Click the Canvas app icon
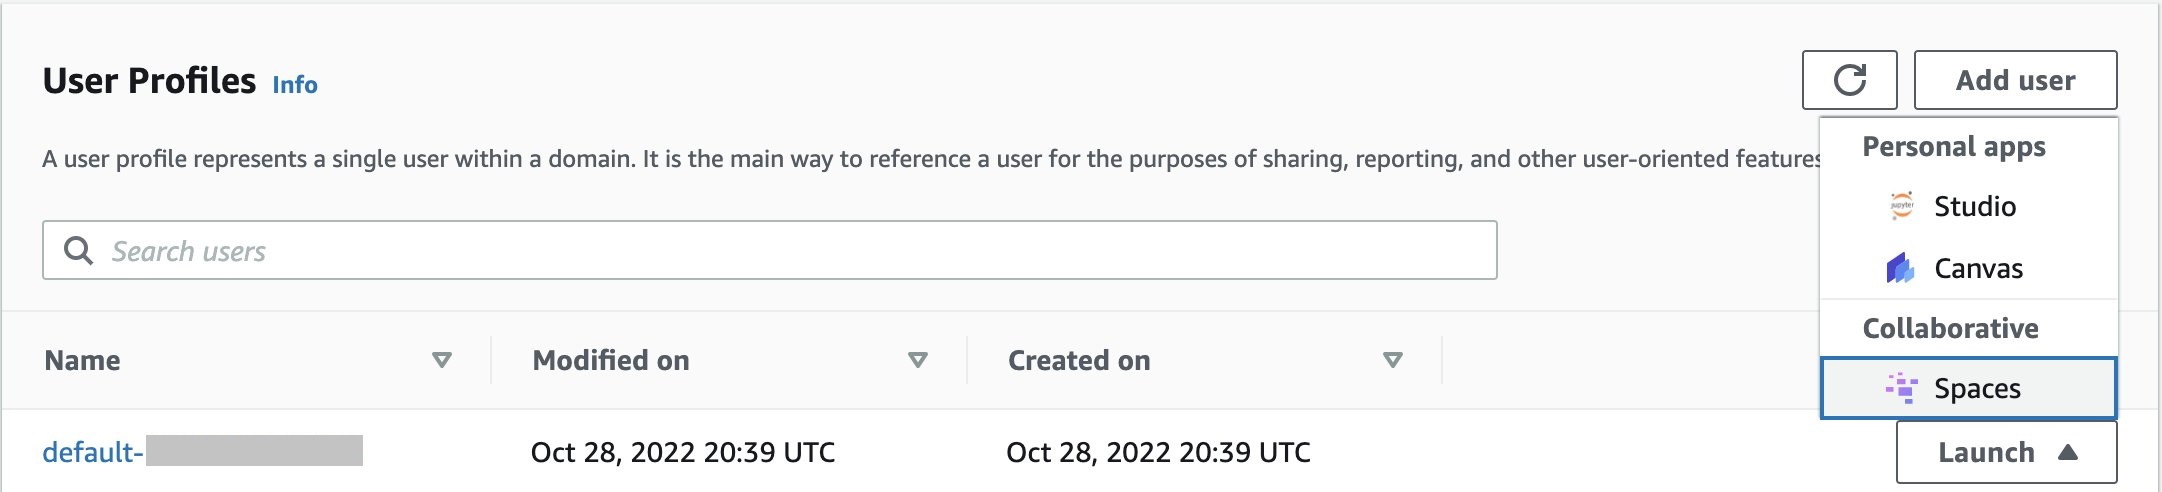Screen dimensions: 2162x492 1900,268
